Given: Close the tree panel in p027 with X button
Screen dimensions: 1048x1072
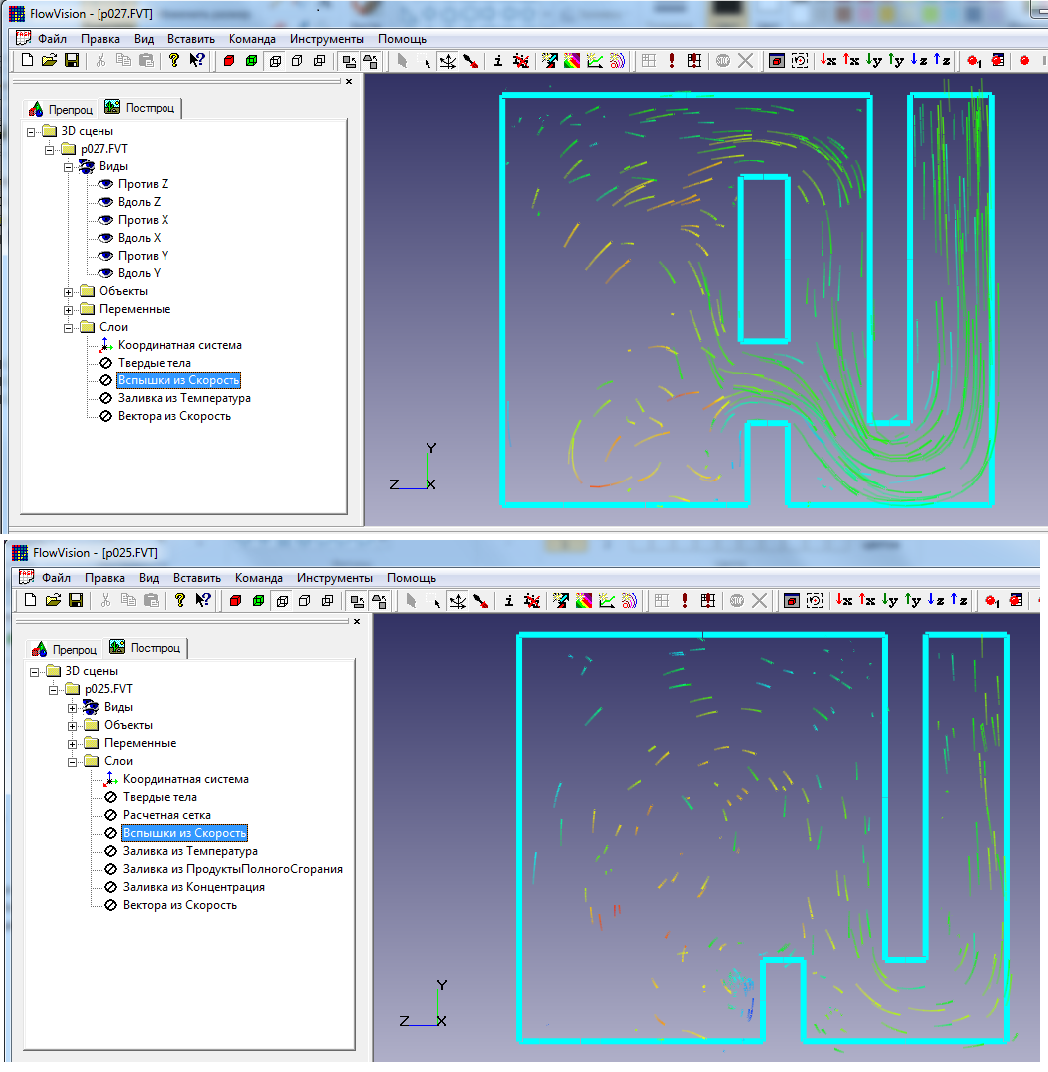Looking at the screenshot, I should tap(349, 82).
